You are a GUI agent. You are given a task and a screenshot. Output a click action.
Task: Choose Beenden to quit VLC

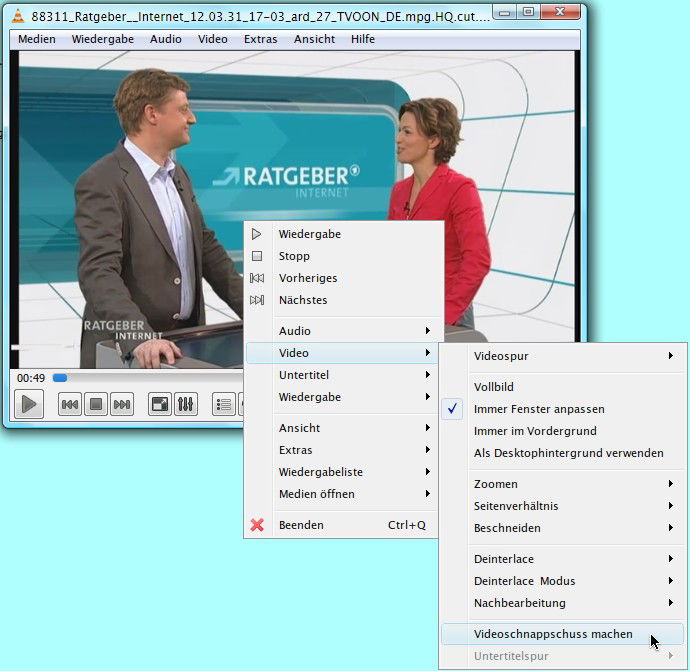coord(341,525)
